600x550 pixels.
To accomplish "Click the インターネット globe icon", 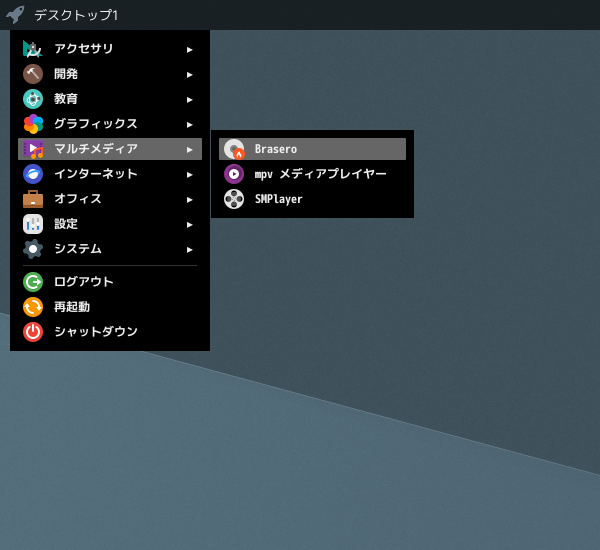I will click(33, 174).
